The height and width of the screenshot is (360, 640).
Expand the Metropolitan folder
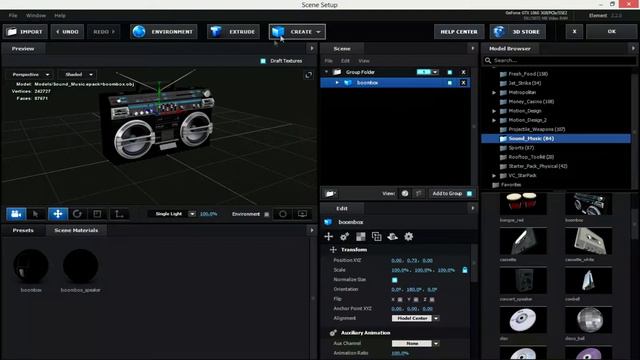[x=494, y=93]
